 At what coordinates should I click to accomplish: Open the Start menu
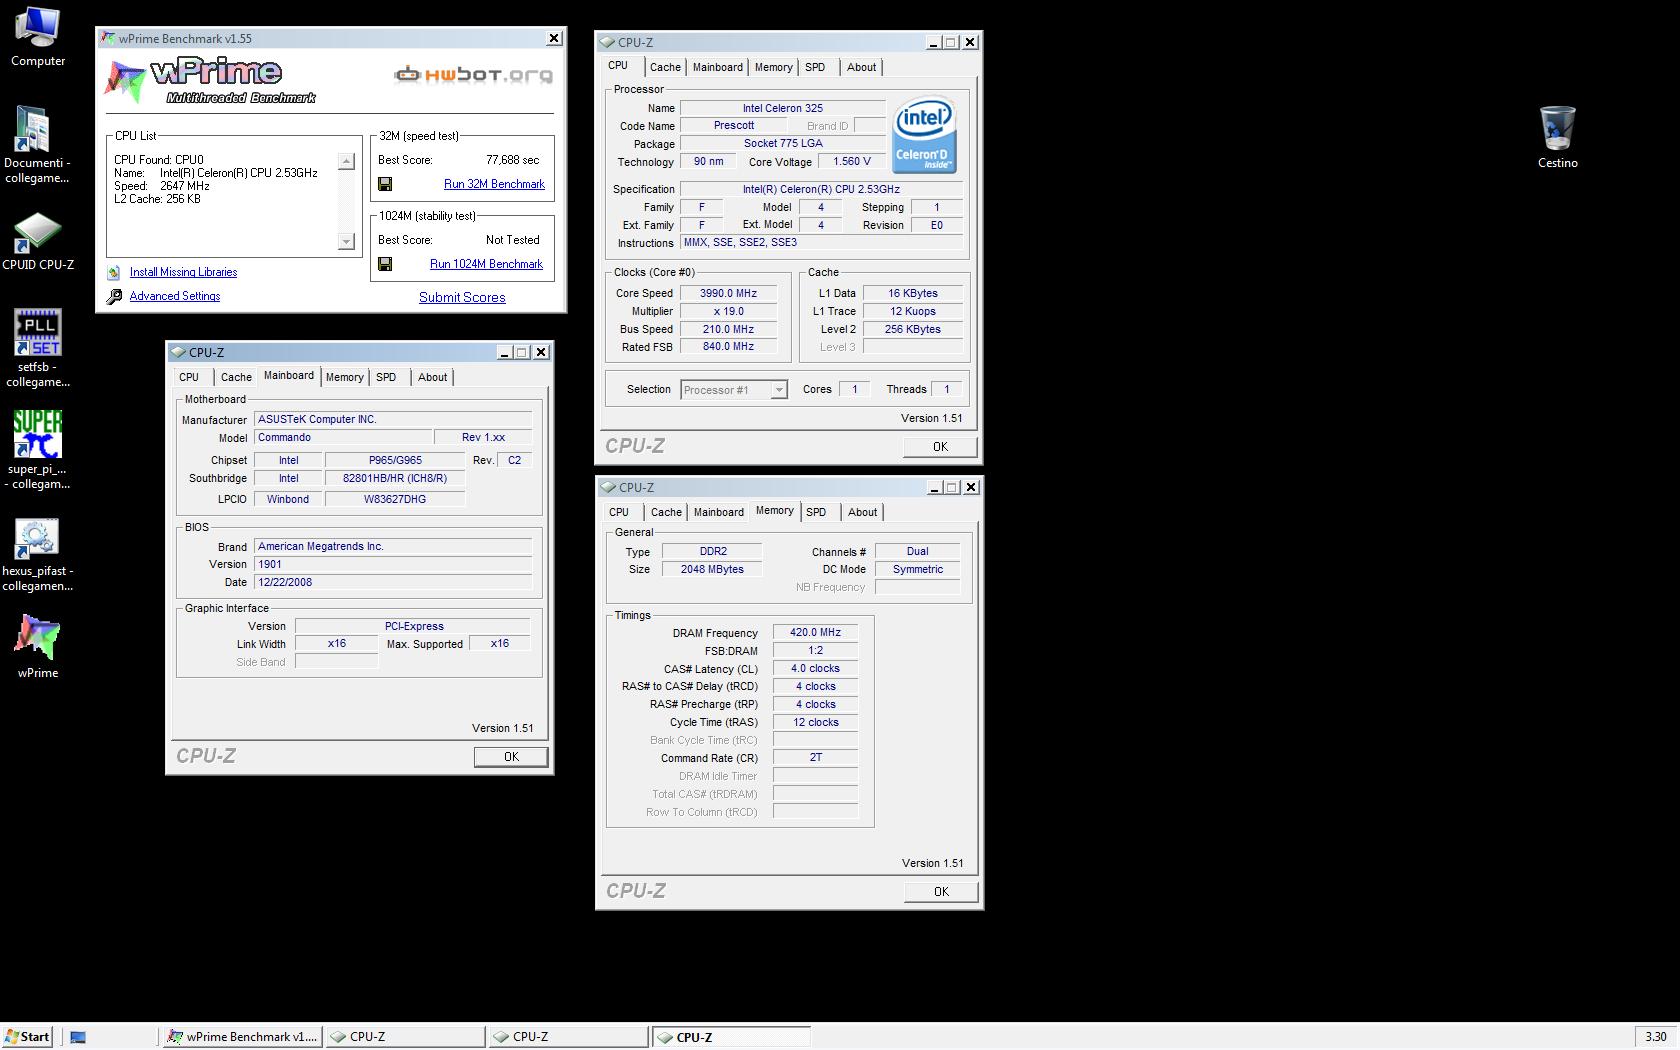[27, 1037]
